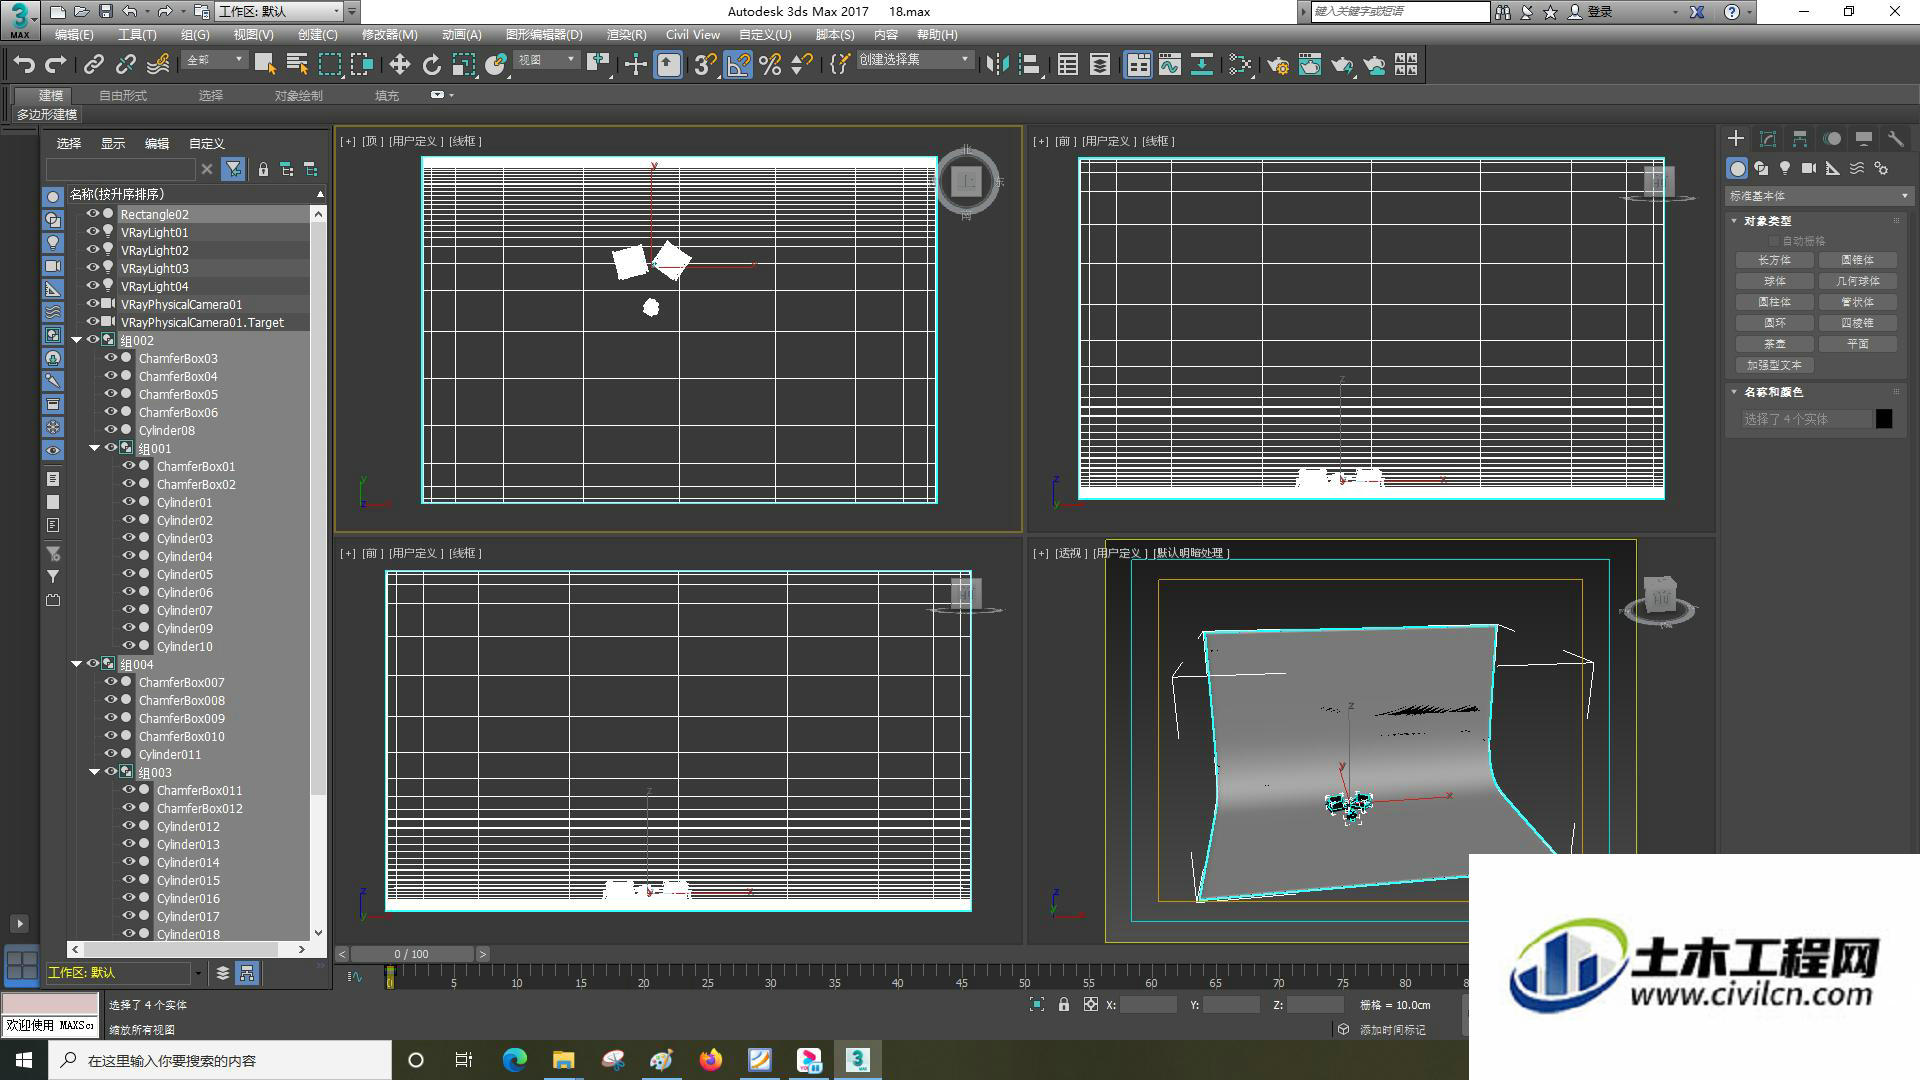The image size is (1920, 1080).
Task: Open the Civil View menu
Action: [x=692, y=35]
